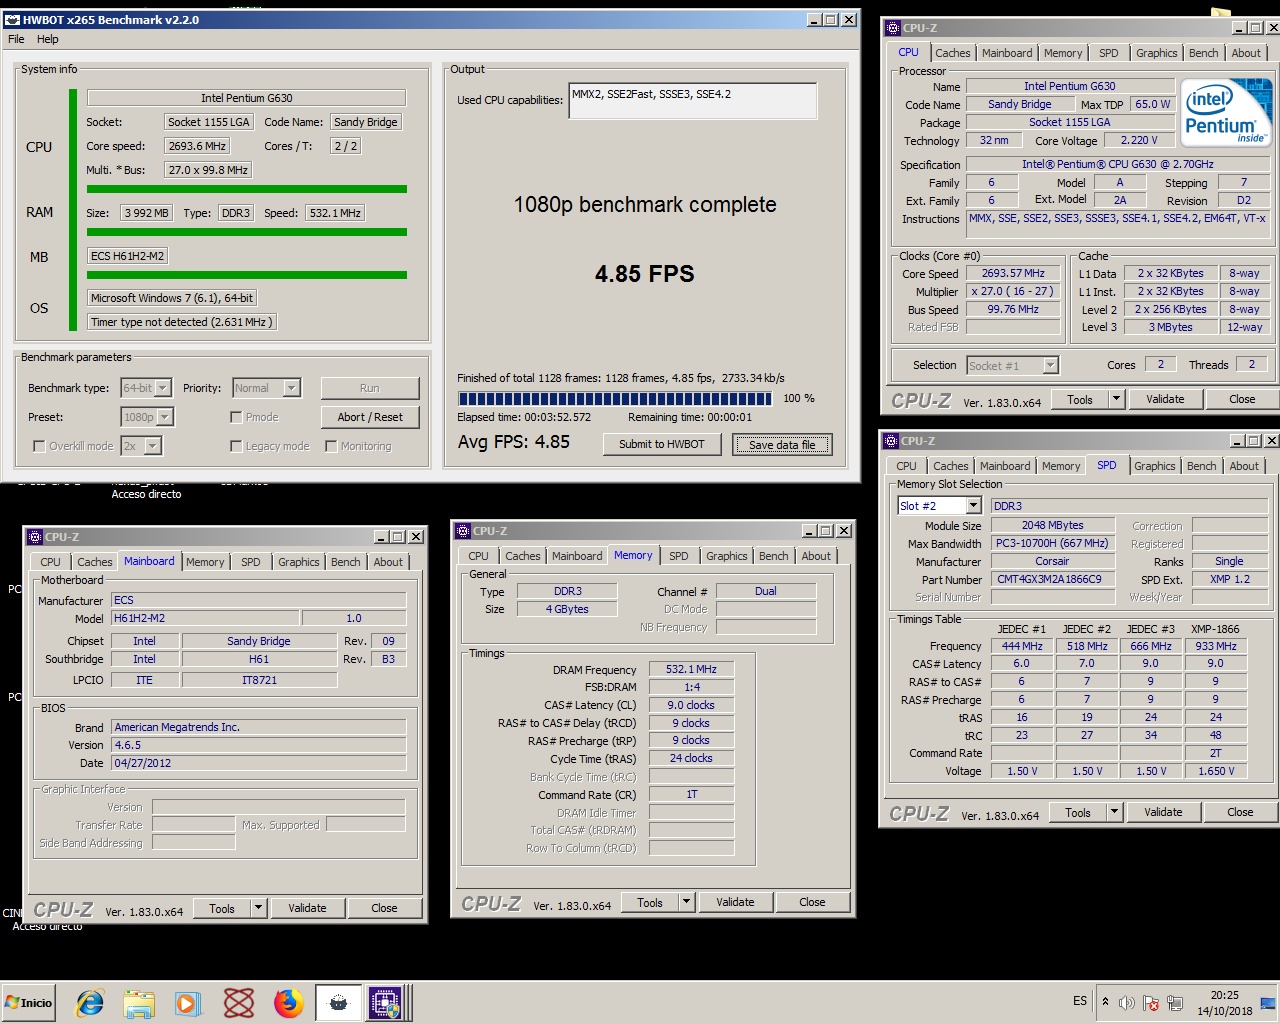The image size is (1280, 1024).
Task: Toggle the Monitoring checkbox
Action: click(331, 446)
